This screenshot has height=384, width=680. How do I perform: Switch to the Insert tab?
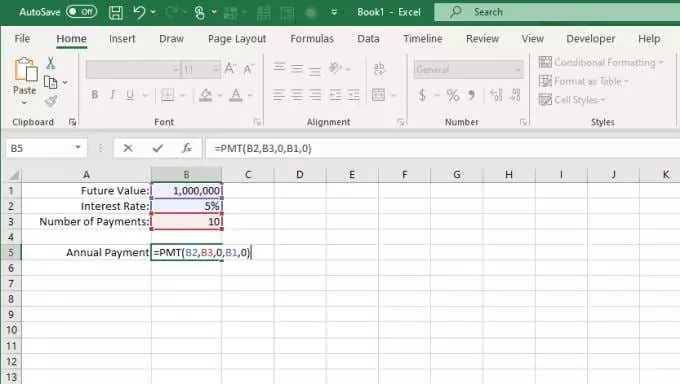pos(122,39)
